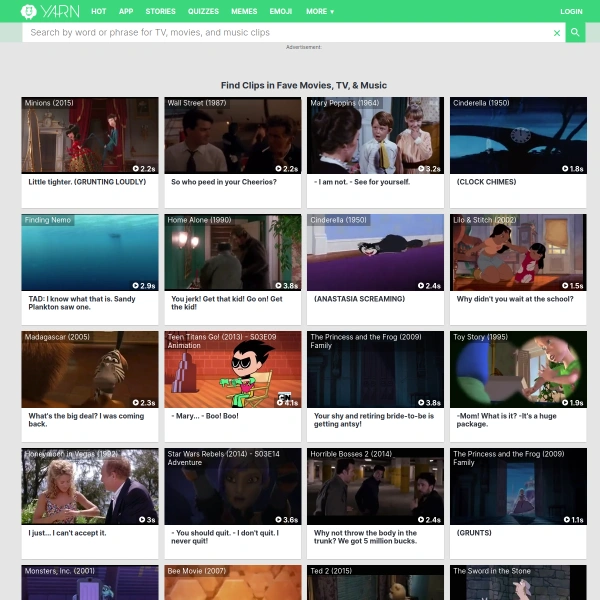600x600 pixels.
Task: Click the YARN logo icon
Action: click(x=30, y=12)
